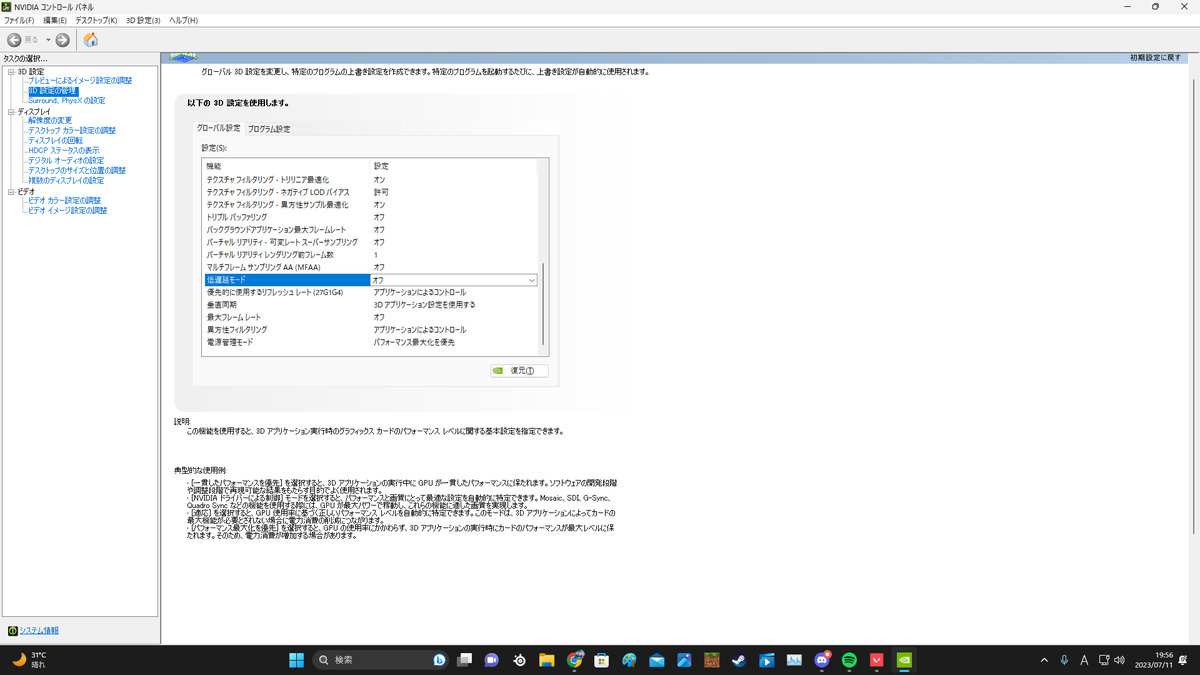Screen dimensions: 1200x675
Task: Open Surround, PhysX の設定 link
Action: [66, 101]
